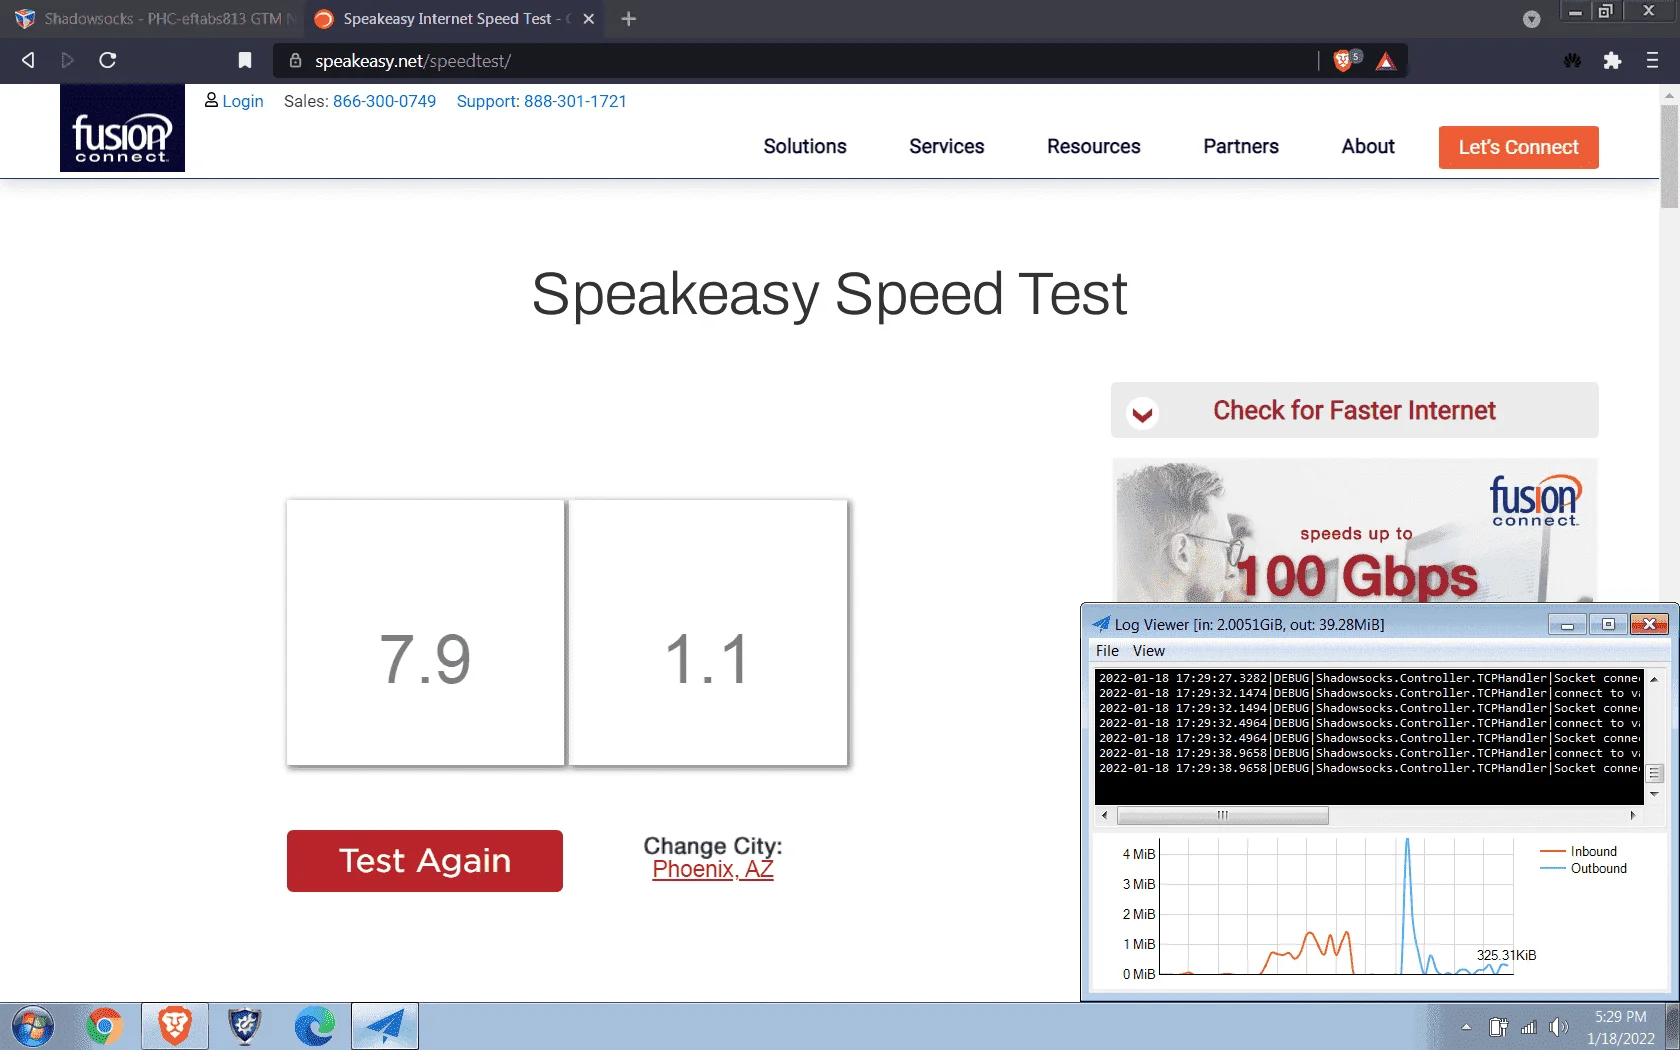
Task: Open the browser hamburger menu
Action: [x=1652, y=60]
